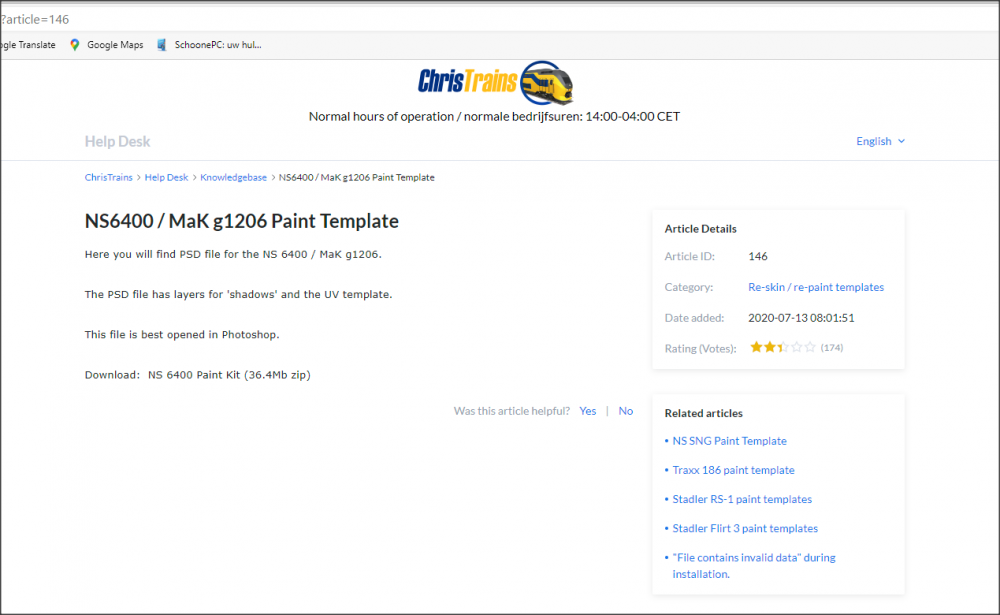Screen dimensions: 1000x615
Task: Open the English language dropdown
Action: pos(880,141)
